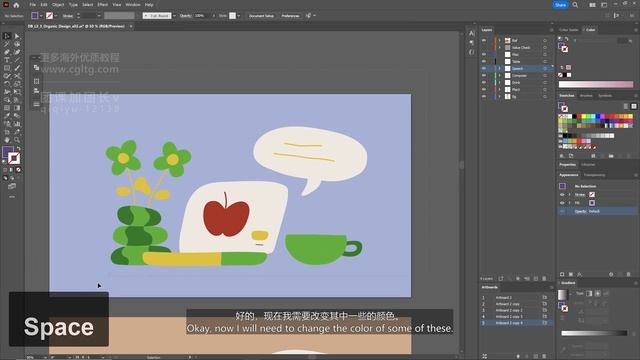Select the Selection tool (black arrow)
640x360 pixels.
tap(7, 36)
